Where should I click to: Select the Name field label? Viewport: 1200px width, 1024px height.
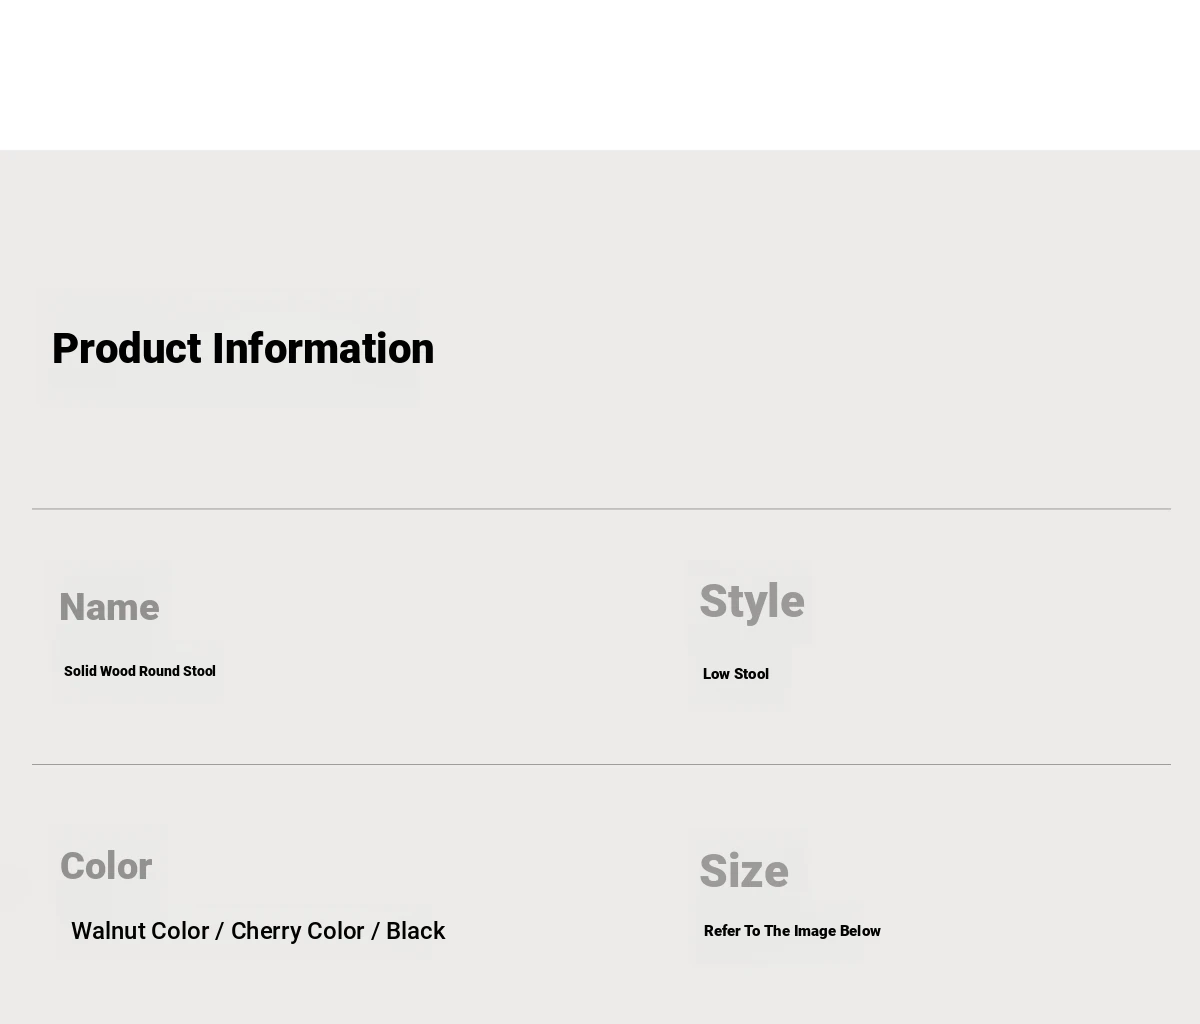pos(109,607)
